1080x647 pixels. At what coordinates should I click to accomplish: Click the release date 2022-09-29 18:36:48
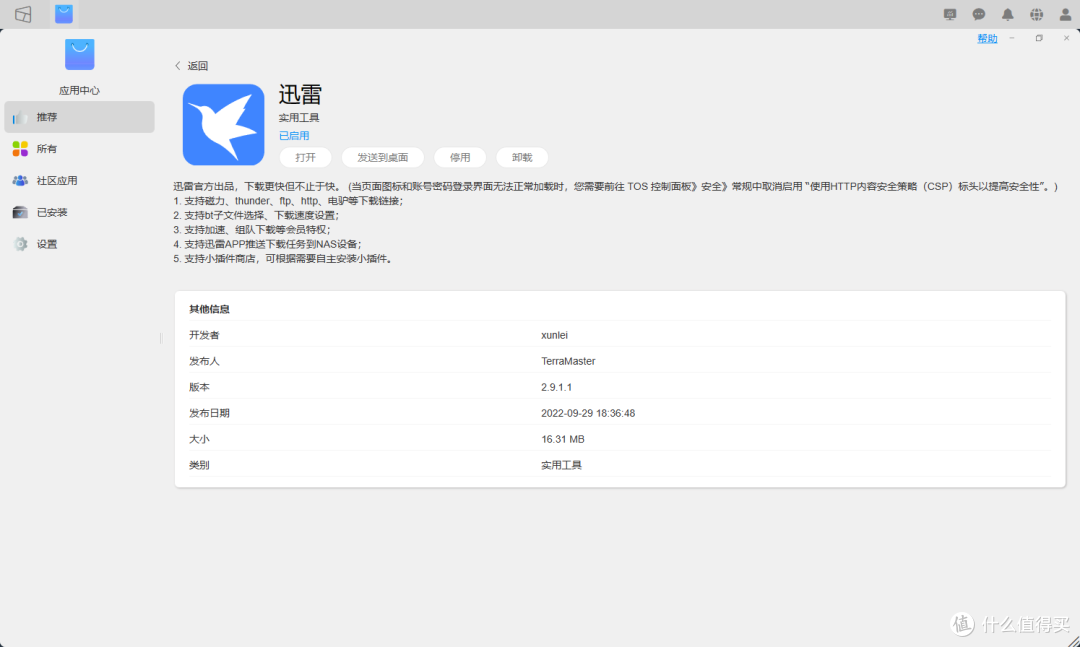tap(588, 413)
